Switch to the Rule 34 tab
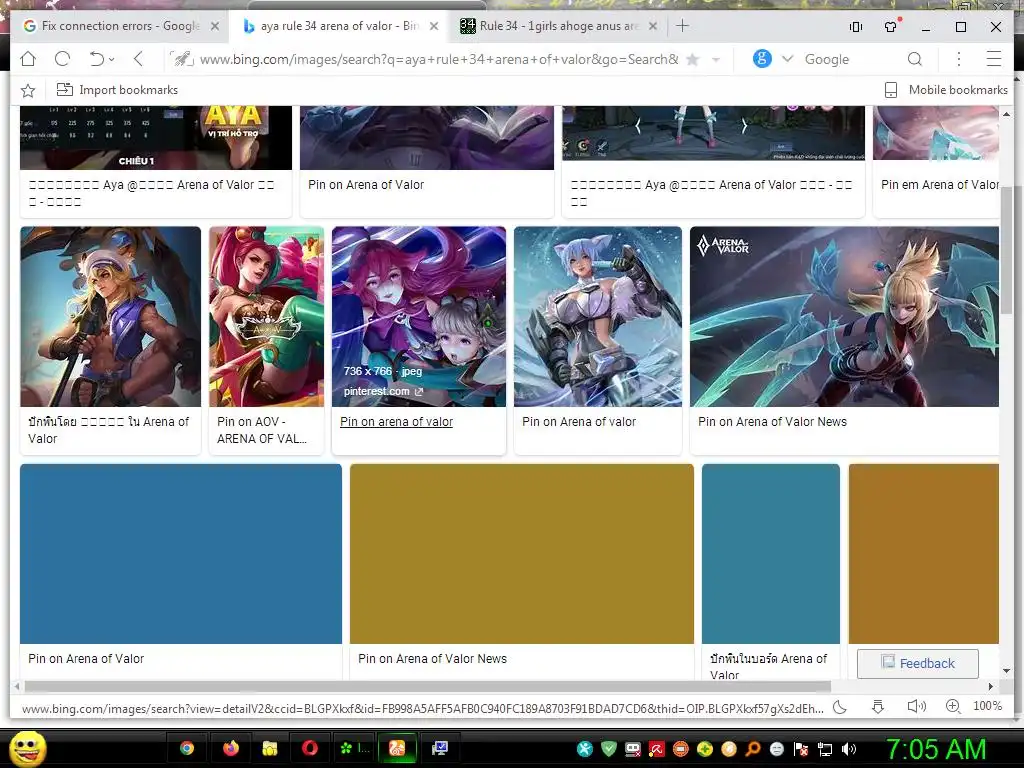The height and width of the screenshot is (768, 1024). [x=551, y=26]
